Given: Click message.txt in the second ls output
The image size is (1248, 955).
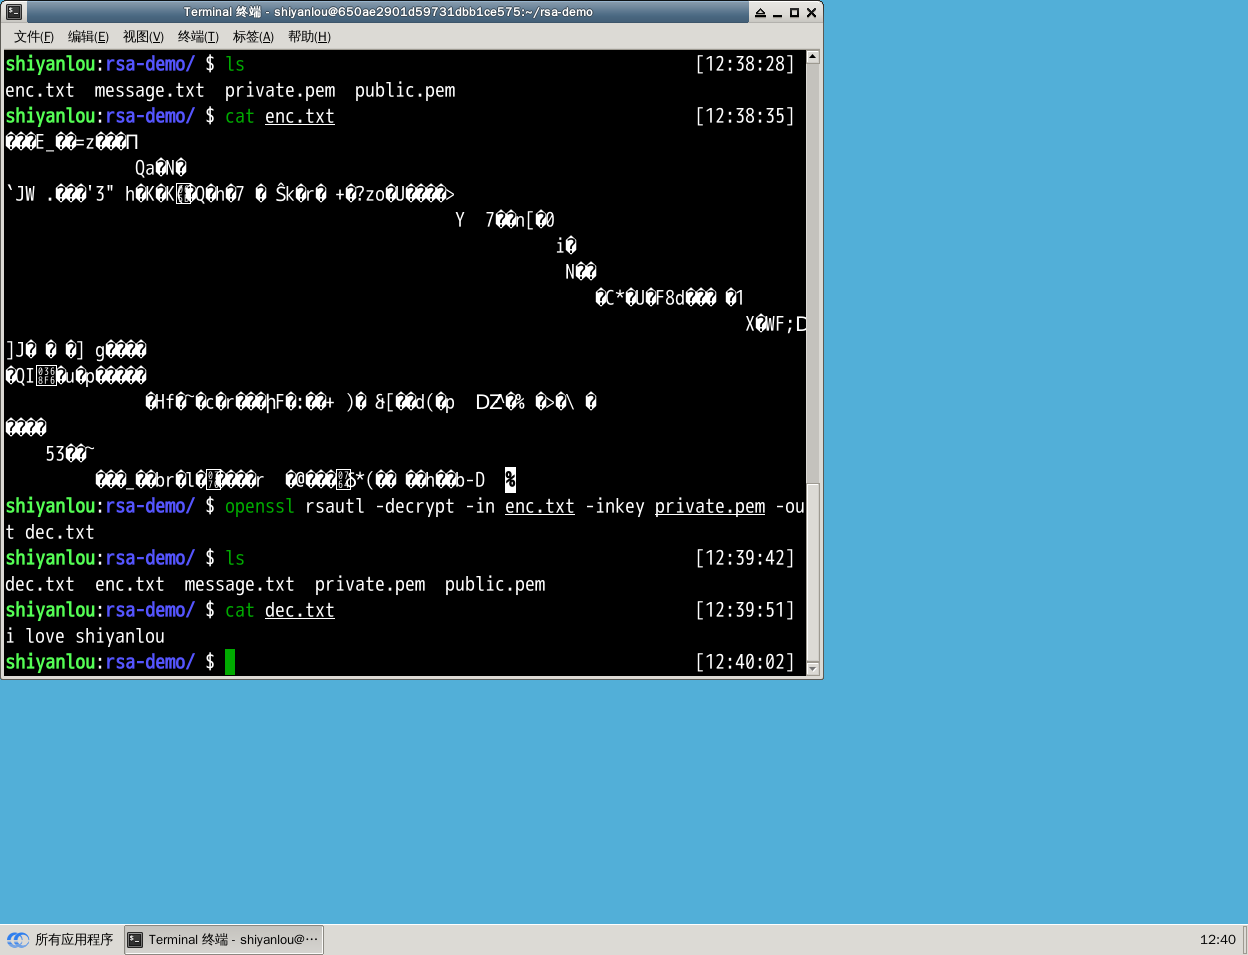Looking at the screenshot, I should point(240,584).
